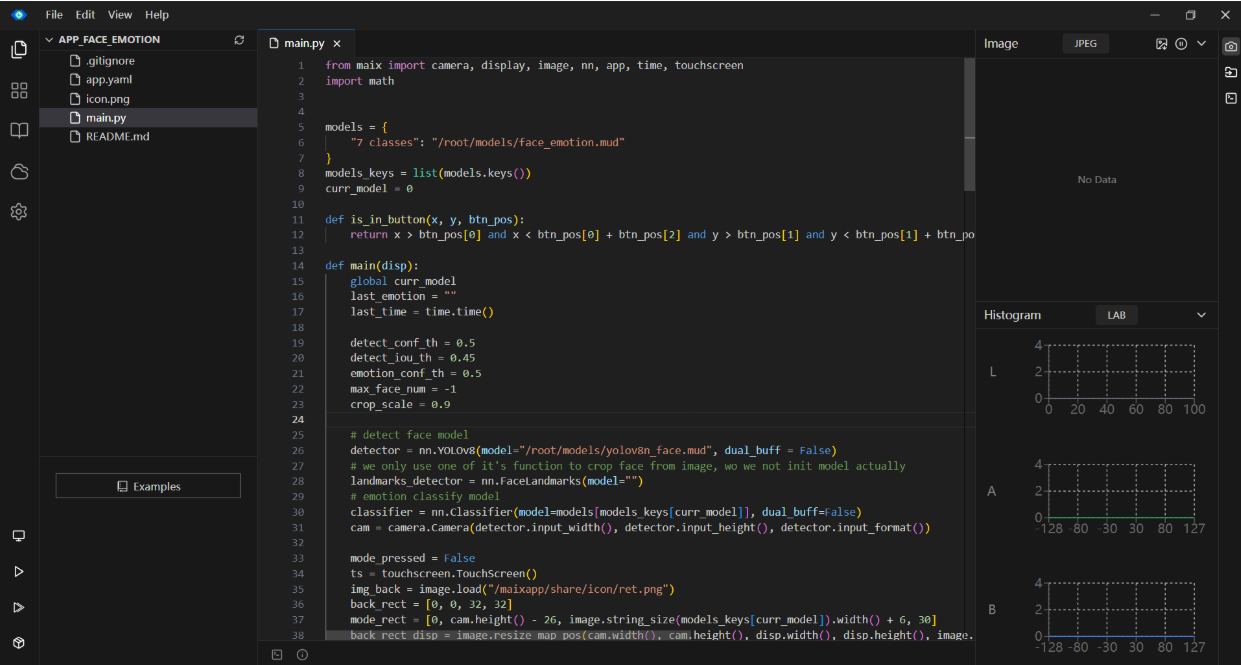1241x665 pixels.
Task: Open the cloud icon in left sidebar
Action: coord(19,172)
